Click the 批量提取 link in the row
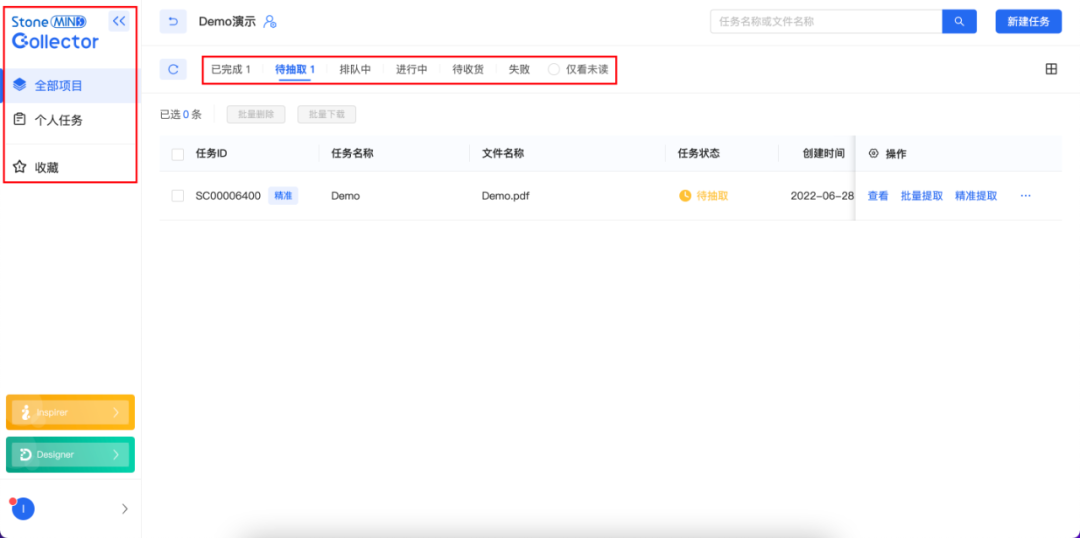Image resolution: width=1080 pixels, height=538 pixels. [x=921, y=196]
